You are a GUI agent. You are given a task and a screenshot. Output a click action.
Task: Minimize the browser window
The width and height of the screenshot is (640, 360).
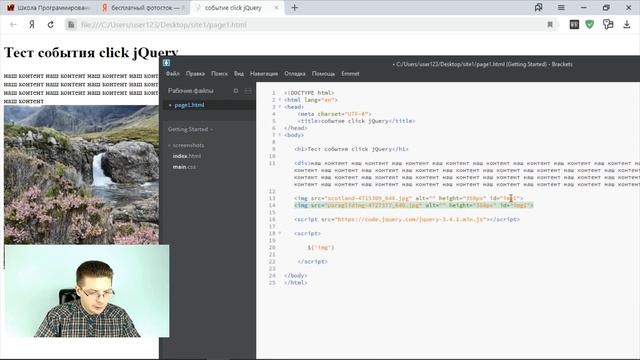tap(584, 7)
